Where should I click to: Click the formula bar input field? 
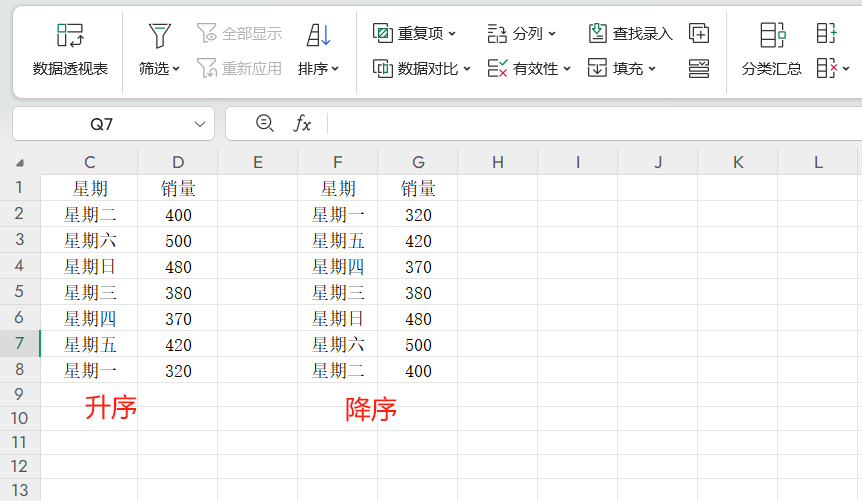(x=590, y=124)
